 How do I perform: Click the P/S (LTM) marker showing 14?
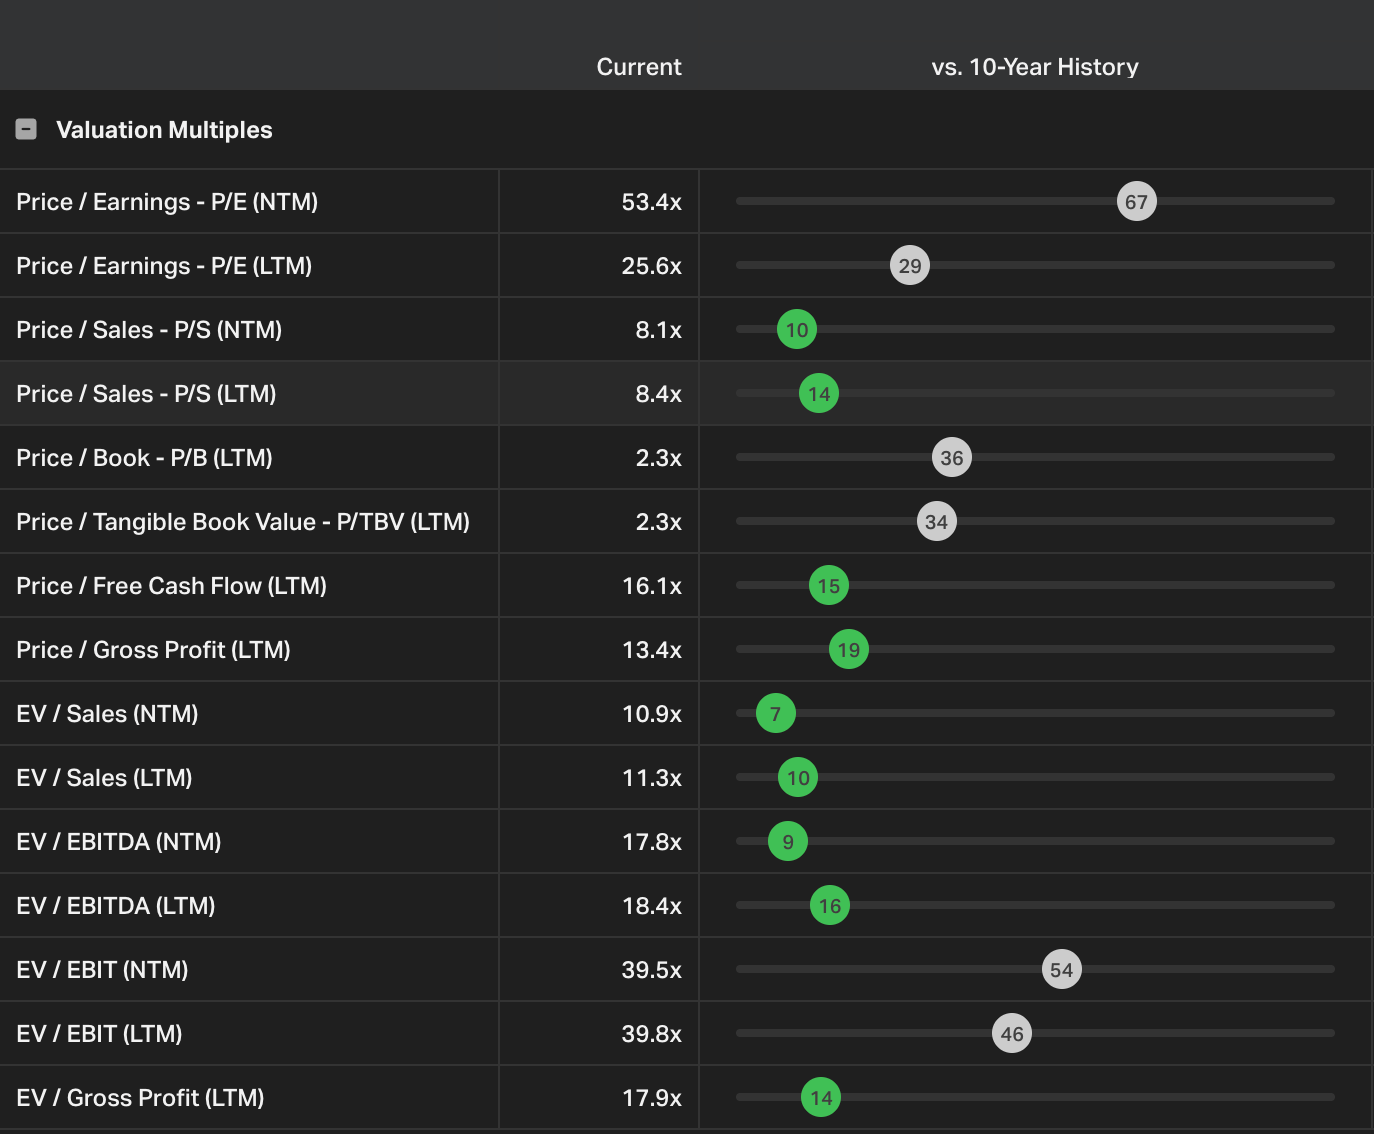click(x=819, y=394)
